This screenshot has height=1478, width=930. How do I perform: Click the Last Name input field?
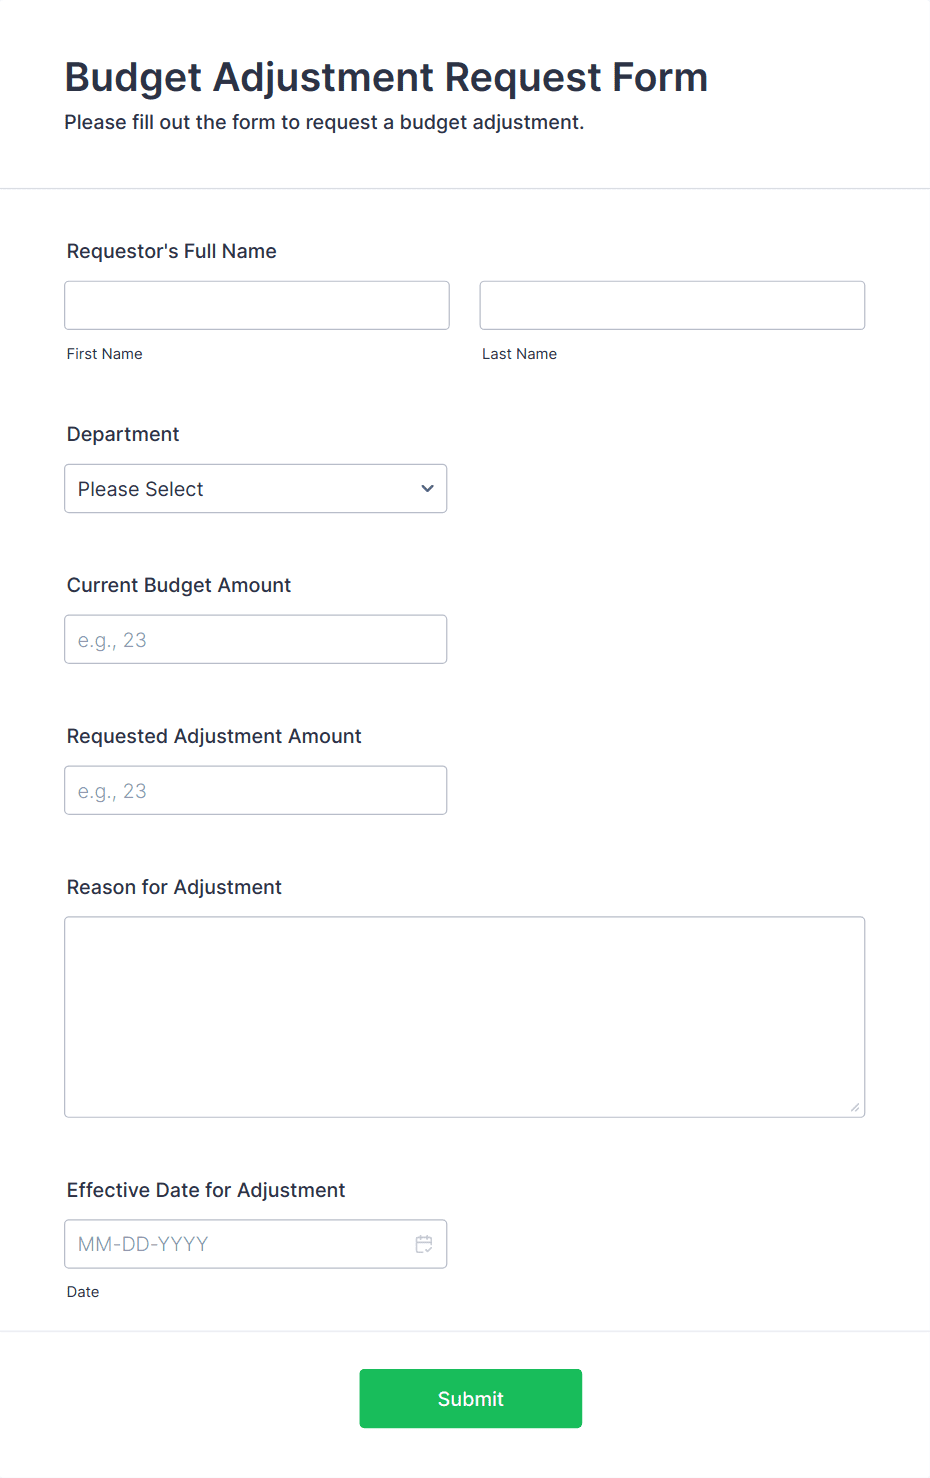click(x=671, y=305)
